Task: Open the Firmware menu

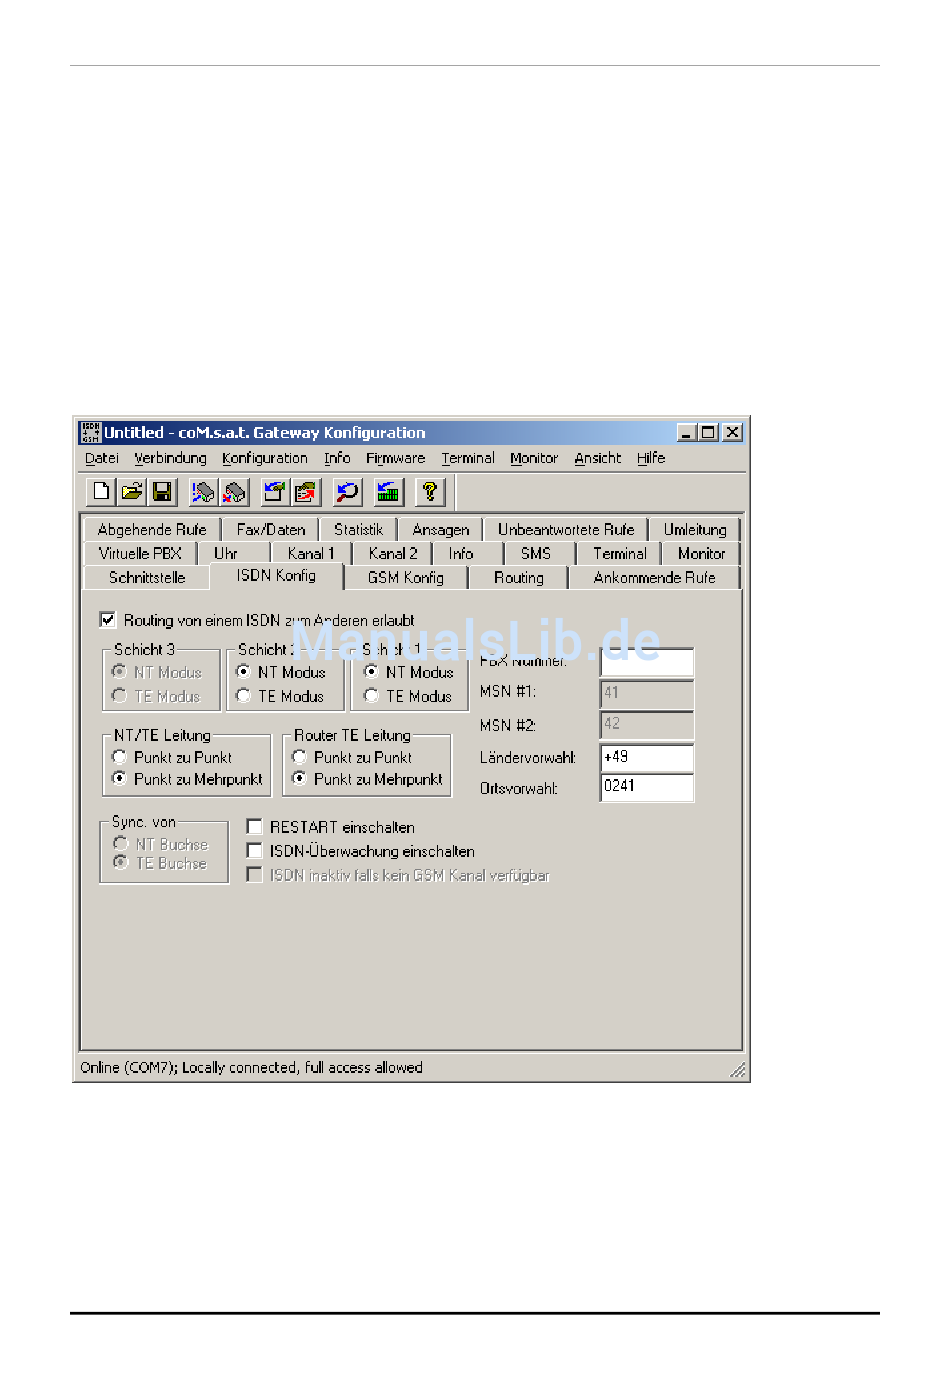Action: [x=395, y=458]
